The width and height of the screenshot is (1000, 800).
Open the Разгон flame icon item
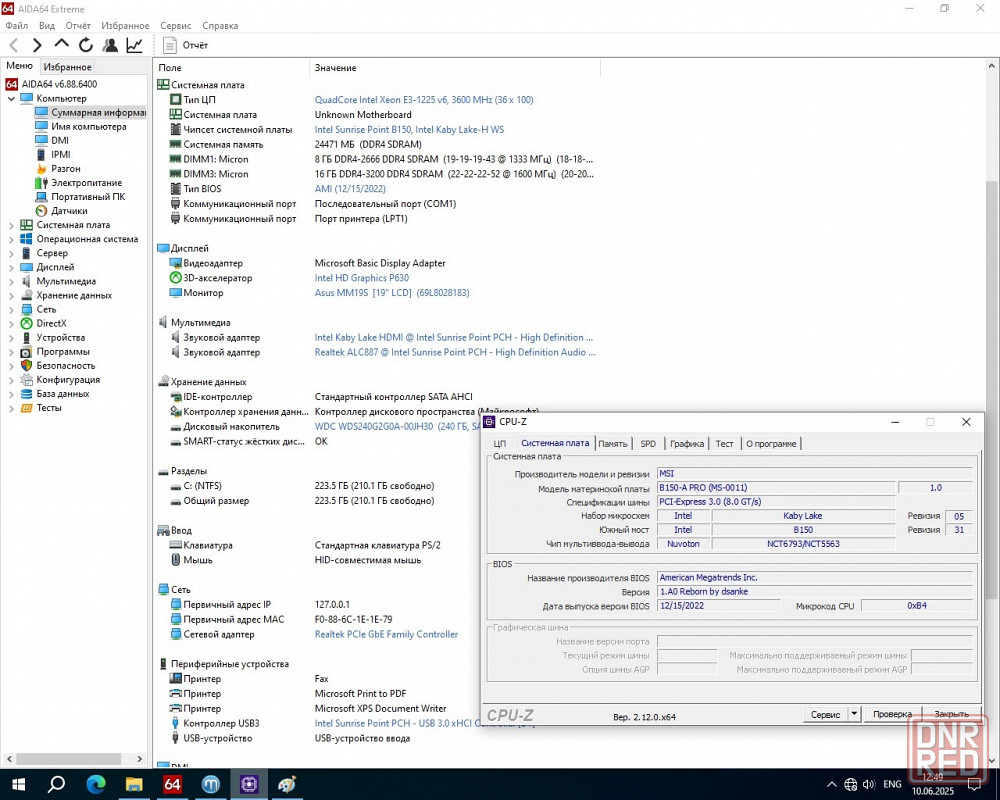click(41, 168)
